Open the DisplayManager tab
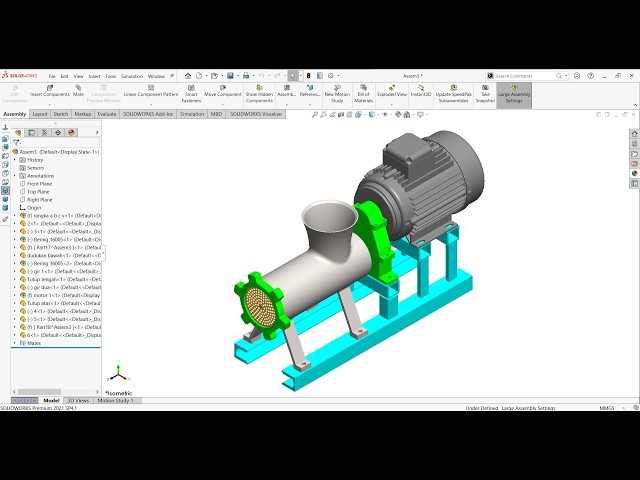The image size is (640, 480). (71, 133)
